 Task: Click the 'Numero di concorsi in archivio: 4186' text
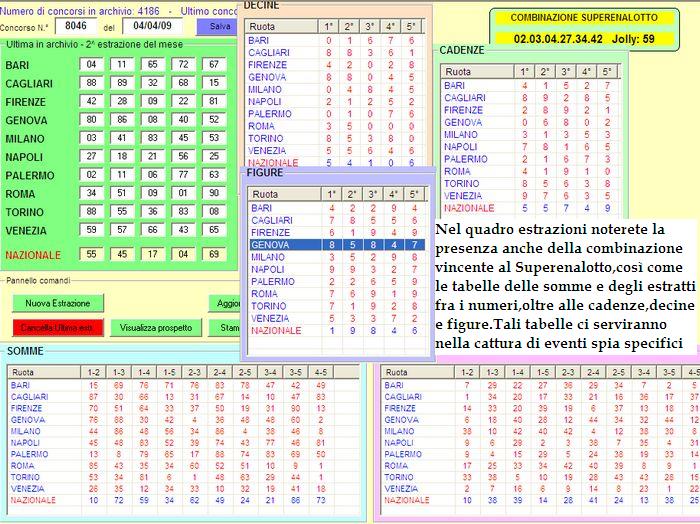(80, 11)
